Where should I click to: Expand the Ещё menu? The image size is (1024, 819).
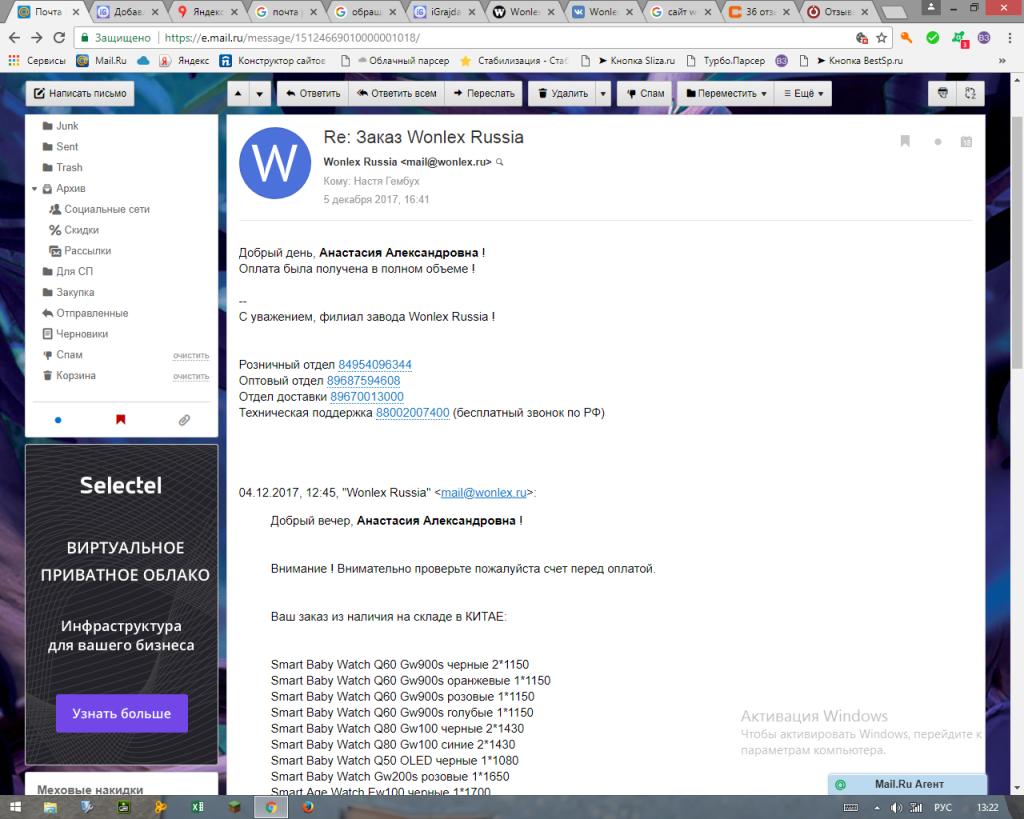click(803, 93)
